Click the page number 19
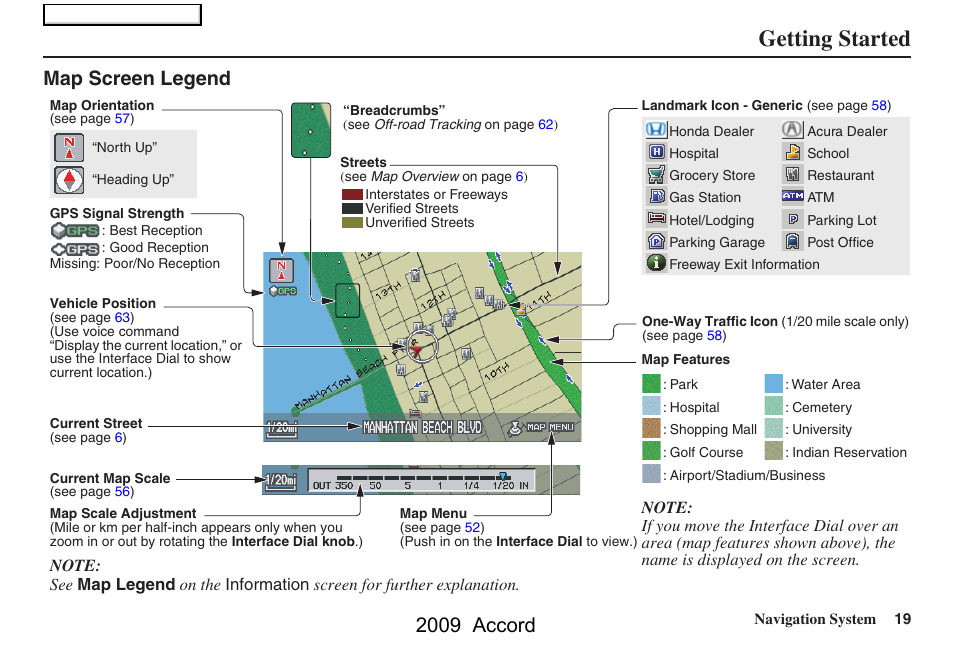Image resolution: width=954 pixels, height=652 pixels. (x=902, y=619)
